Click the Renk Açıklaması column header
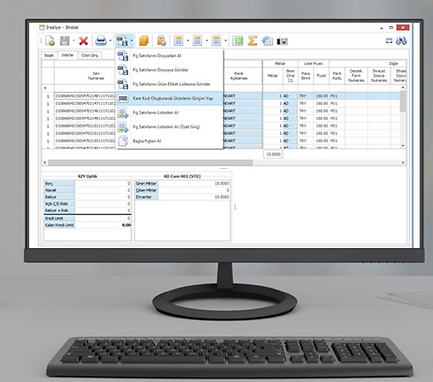Viewport: 433px width, 382px height. [x=239, y=76]
